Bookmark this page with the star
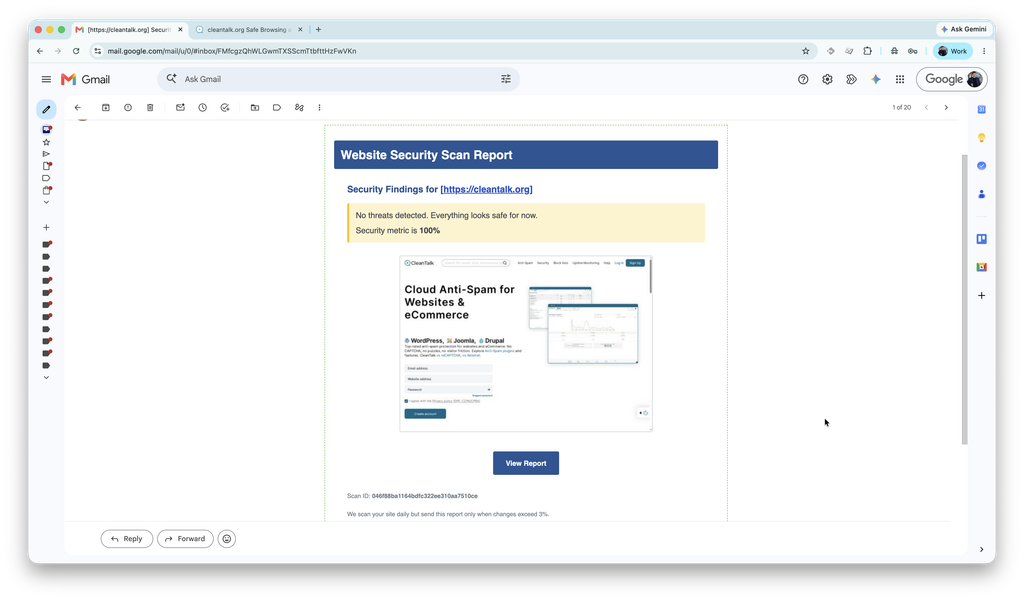 pyautogui.click(x=806, y=51)
